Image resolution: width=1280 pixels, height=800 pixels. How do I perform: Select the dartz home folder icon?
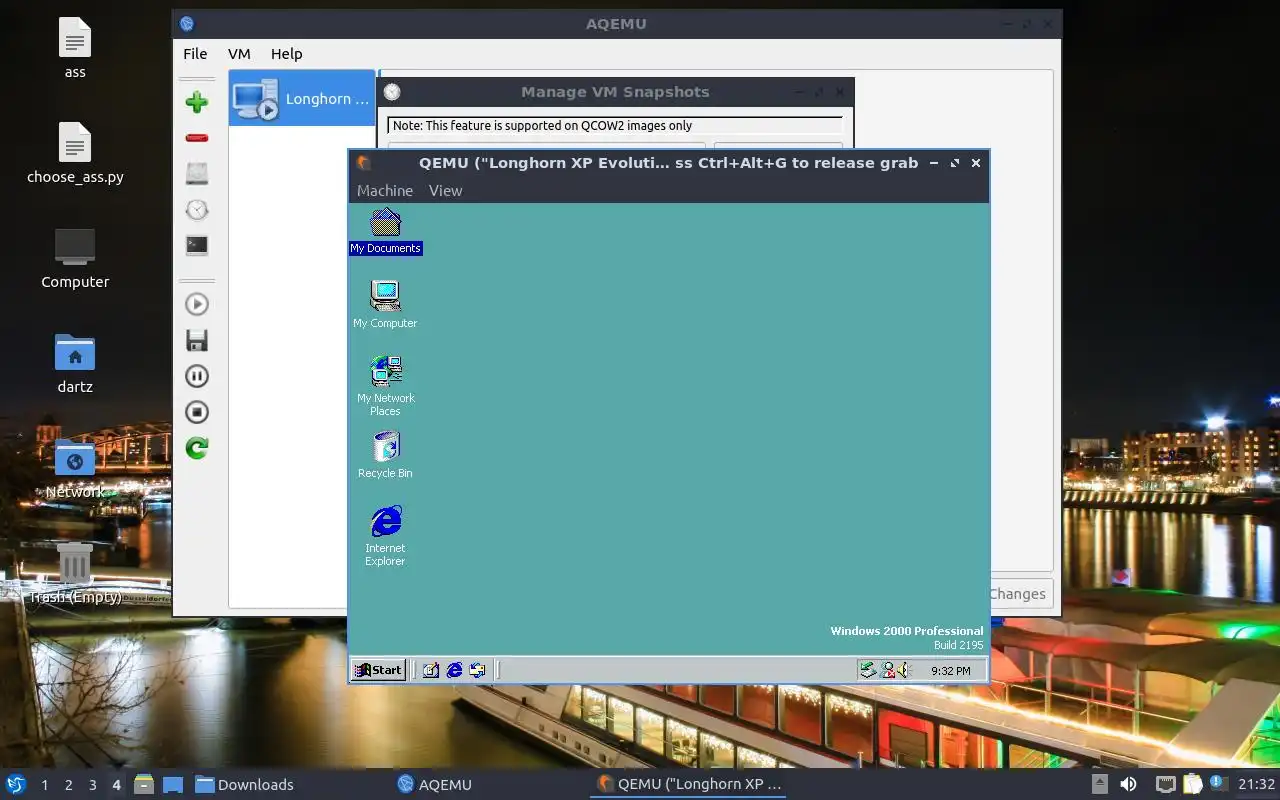click(75, 363)
